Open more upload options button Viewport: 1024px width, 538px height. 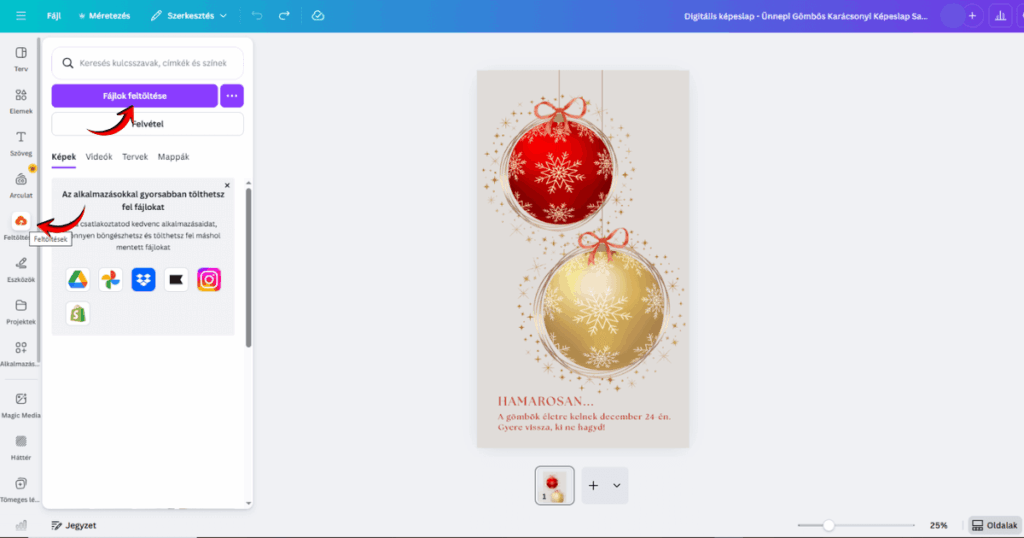click(x=232, y=96)
